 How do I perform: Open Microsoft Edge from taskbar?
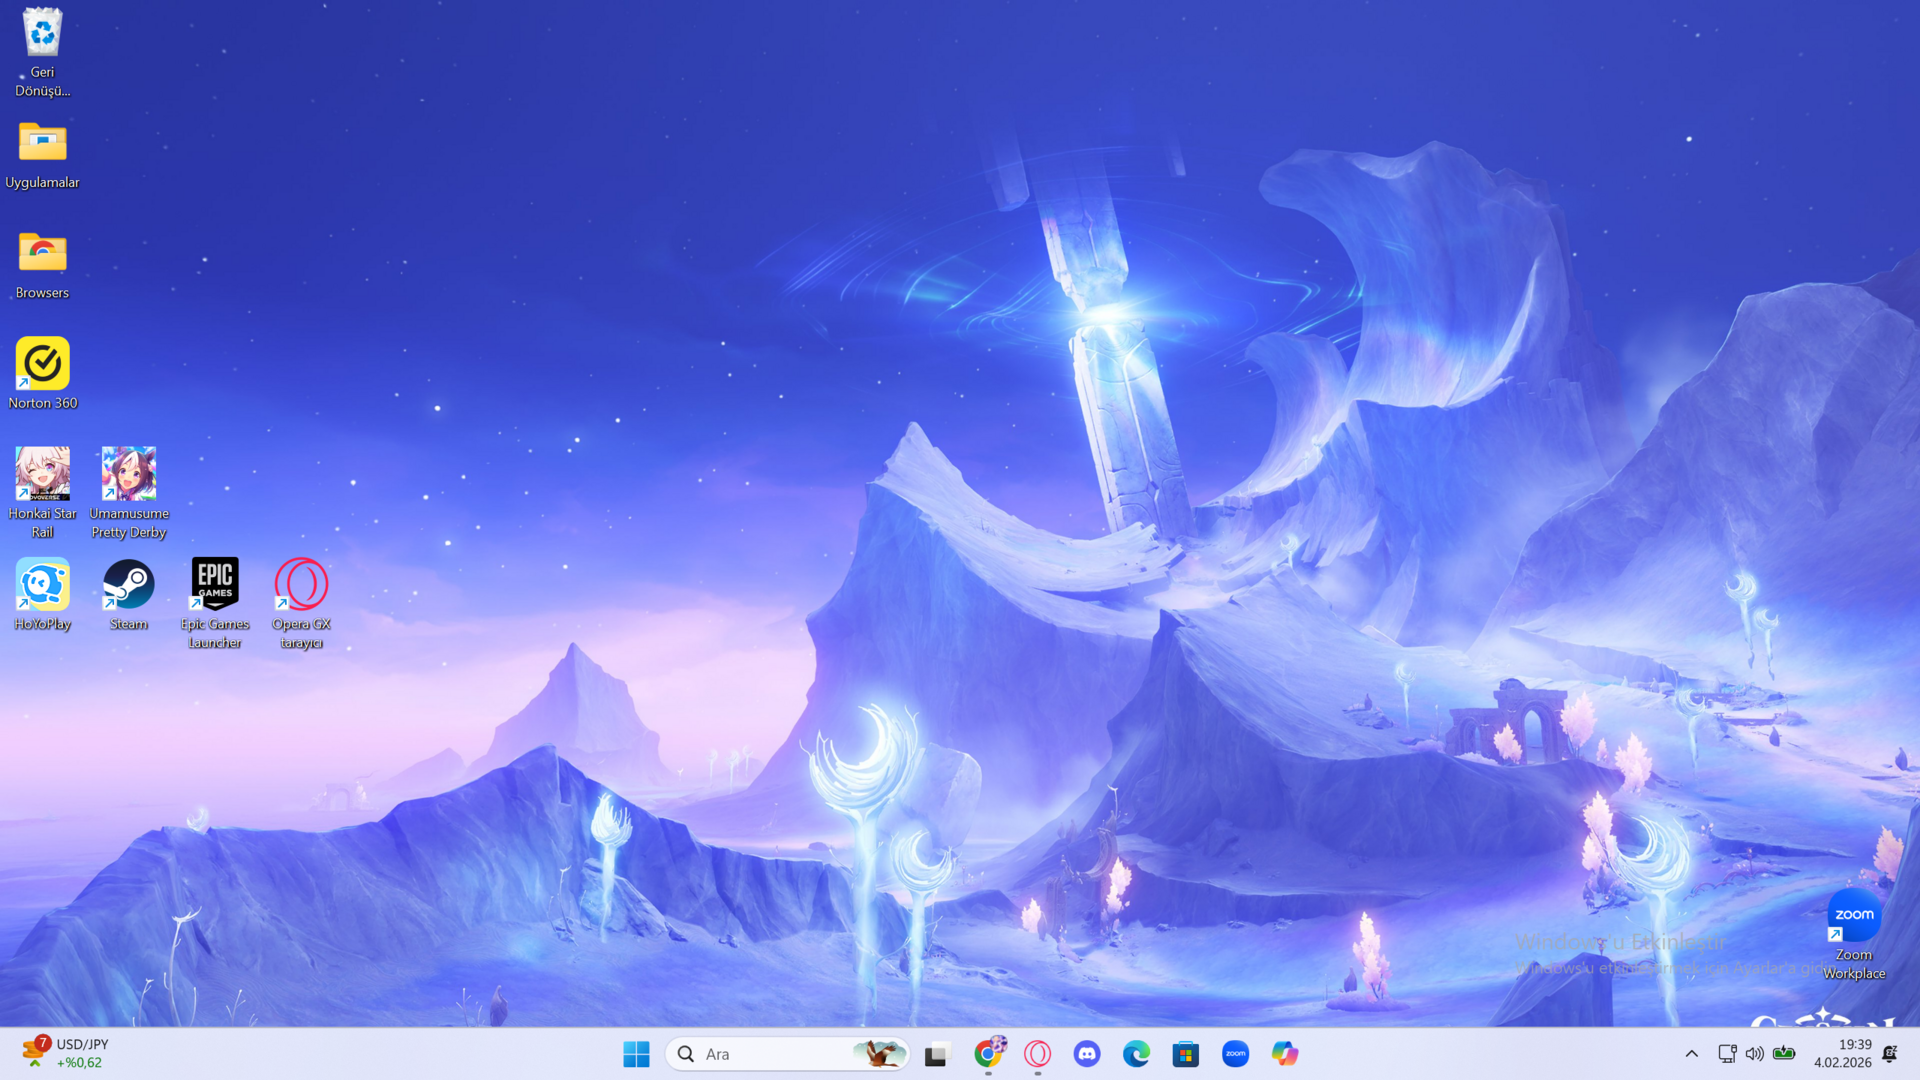pyautogui.click(x=1136, y=1054)
